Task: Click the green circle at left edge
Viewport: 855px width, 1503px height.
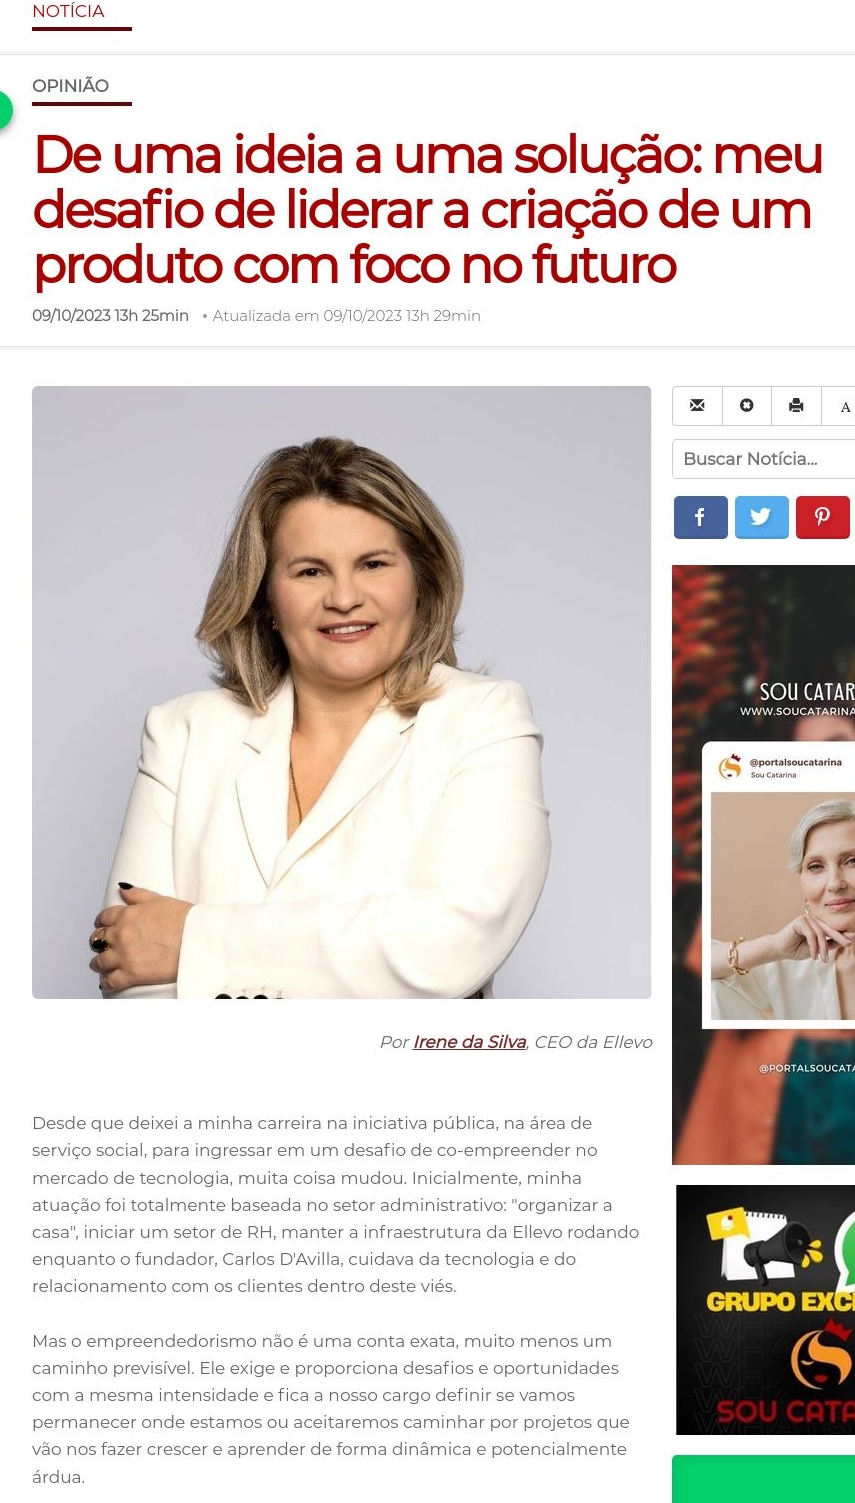Action: pyautogui.click(x=5, y=110)
